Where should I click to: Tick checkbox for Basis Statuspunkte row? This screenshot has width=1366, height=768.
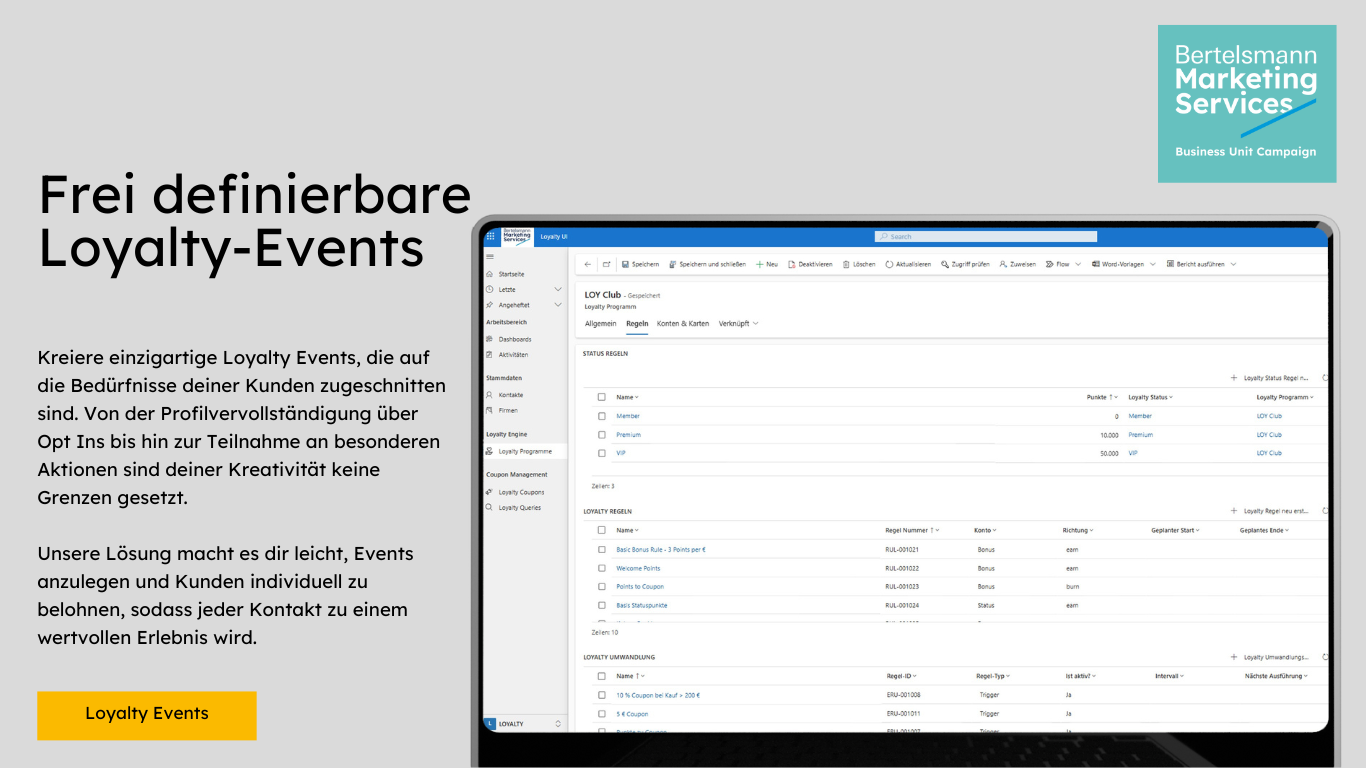pos(602,605)
